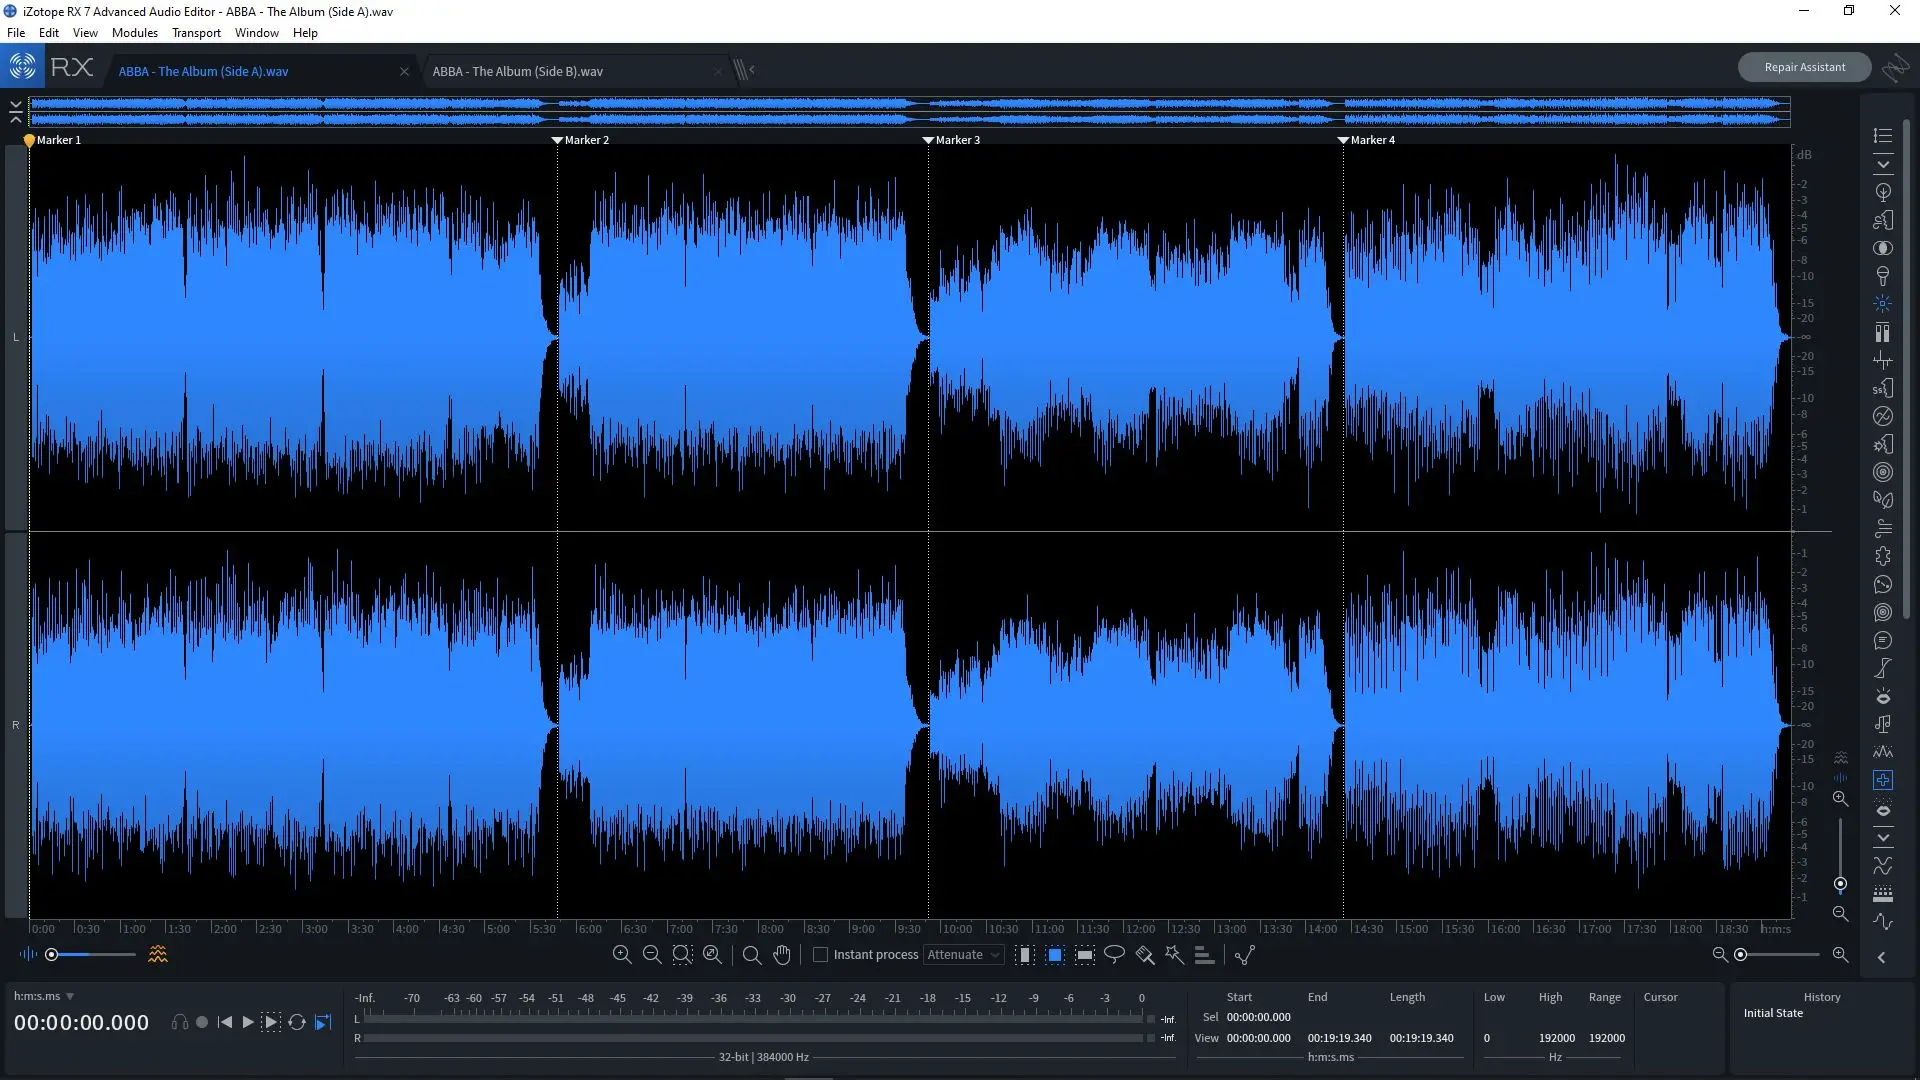Collapse the Utility module group chevron

pos(1883,837)
